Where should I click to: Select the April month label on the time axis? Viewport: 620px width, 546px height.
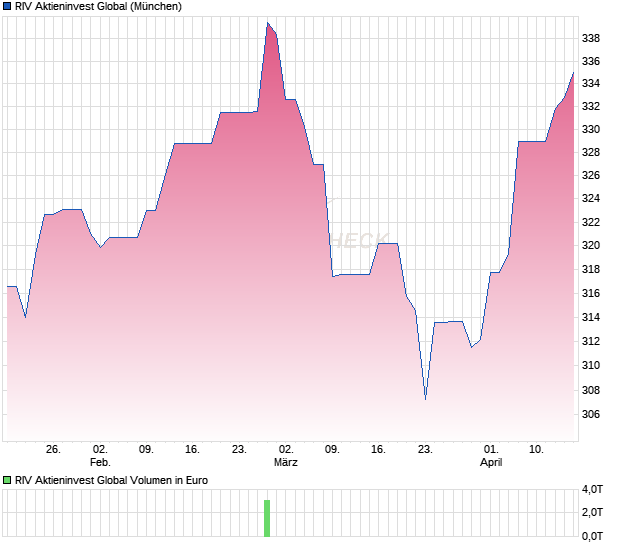pos(491,463)
